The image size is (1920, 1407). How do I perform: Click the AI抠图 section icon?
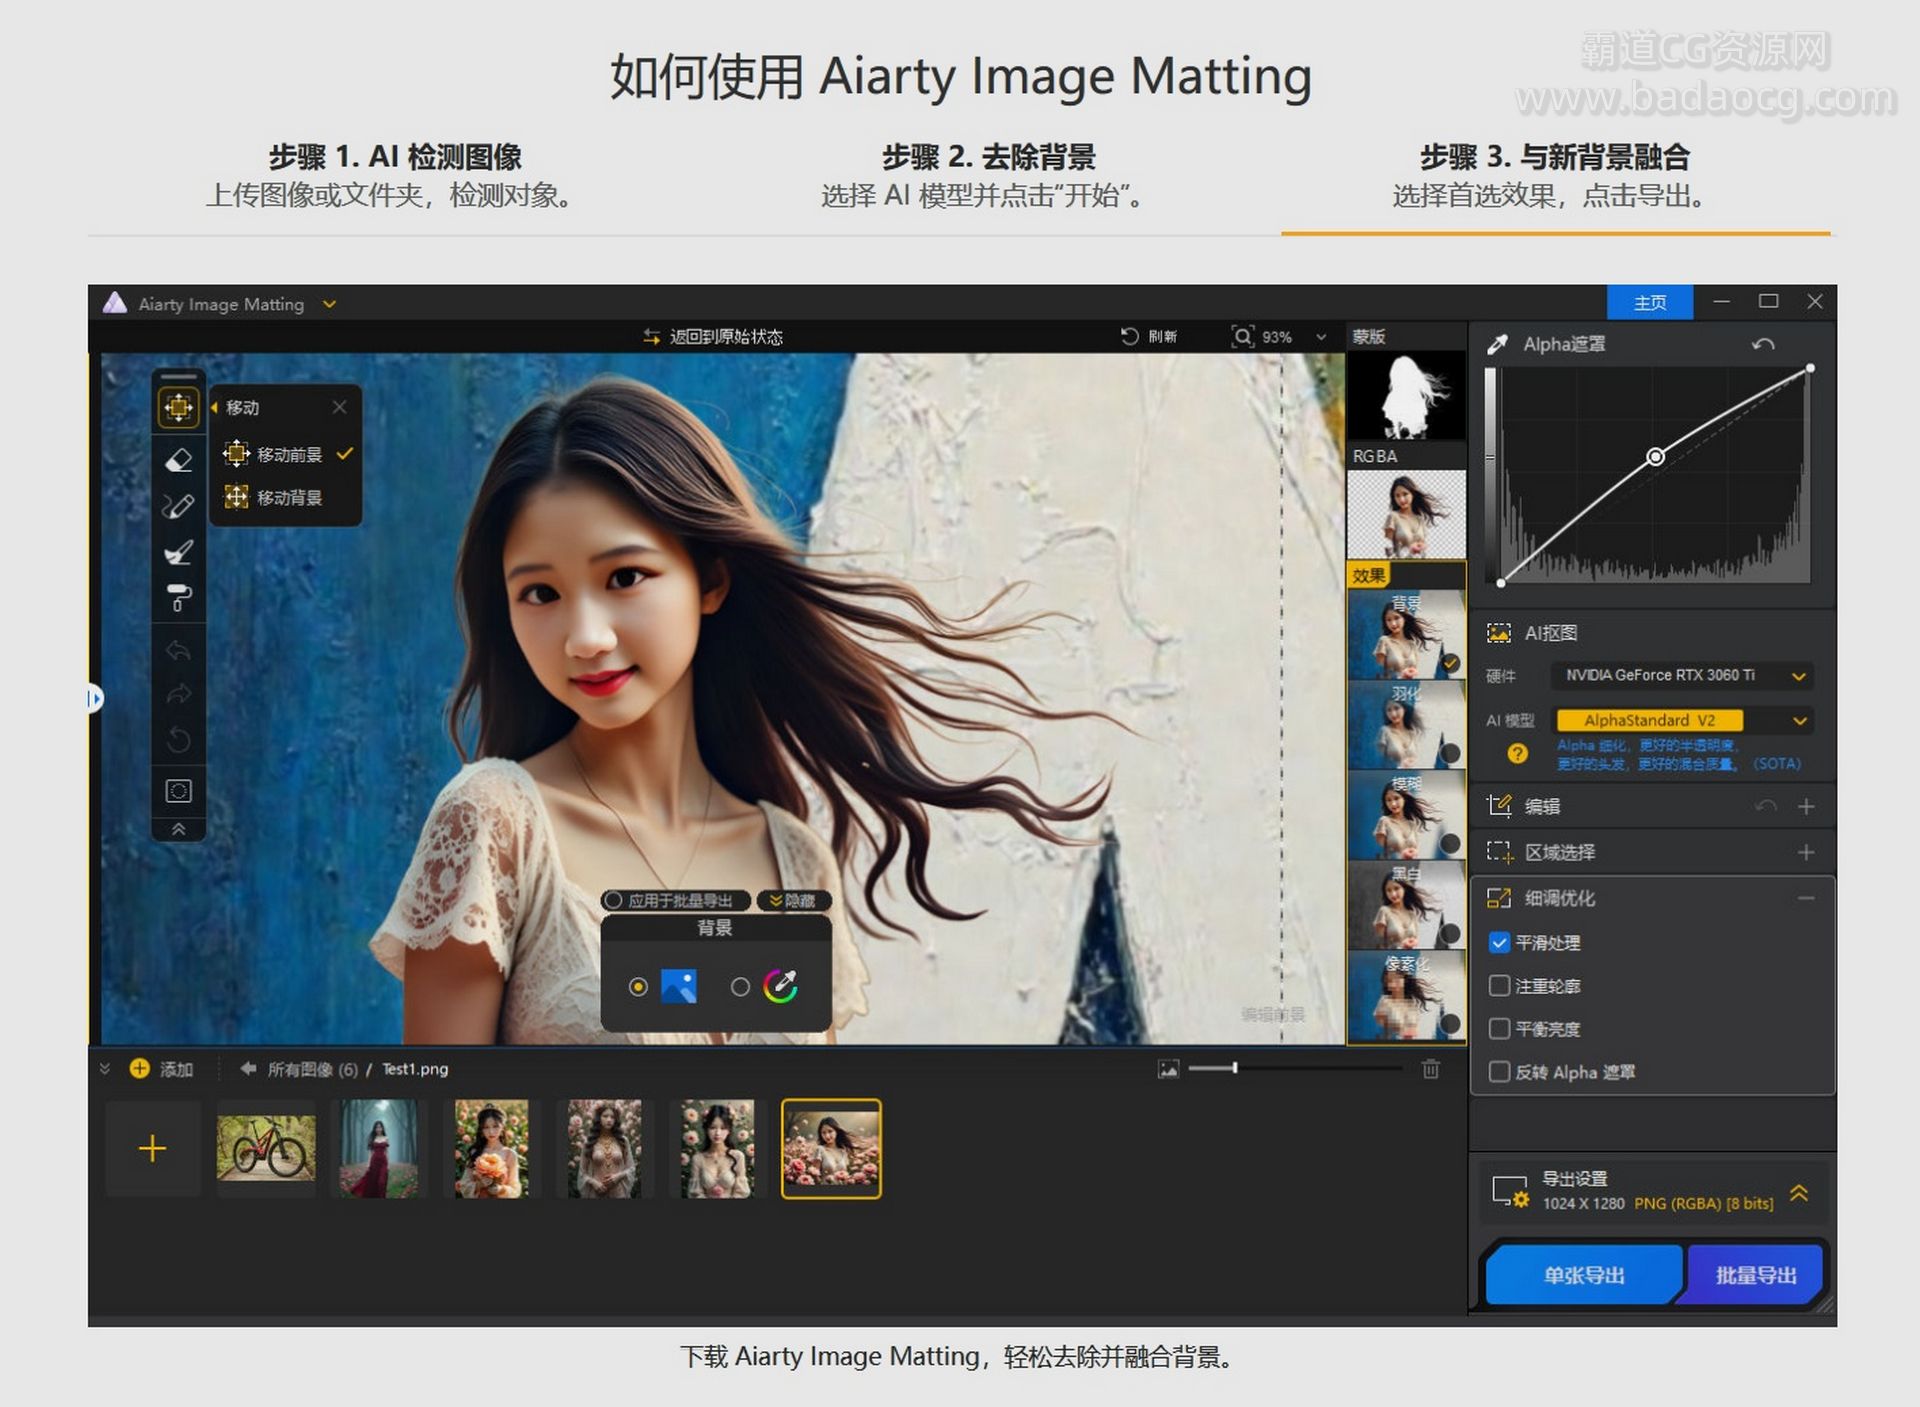(1498, 633)
